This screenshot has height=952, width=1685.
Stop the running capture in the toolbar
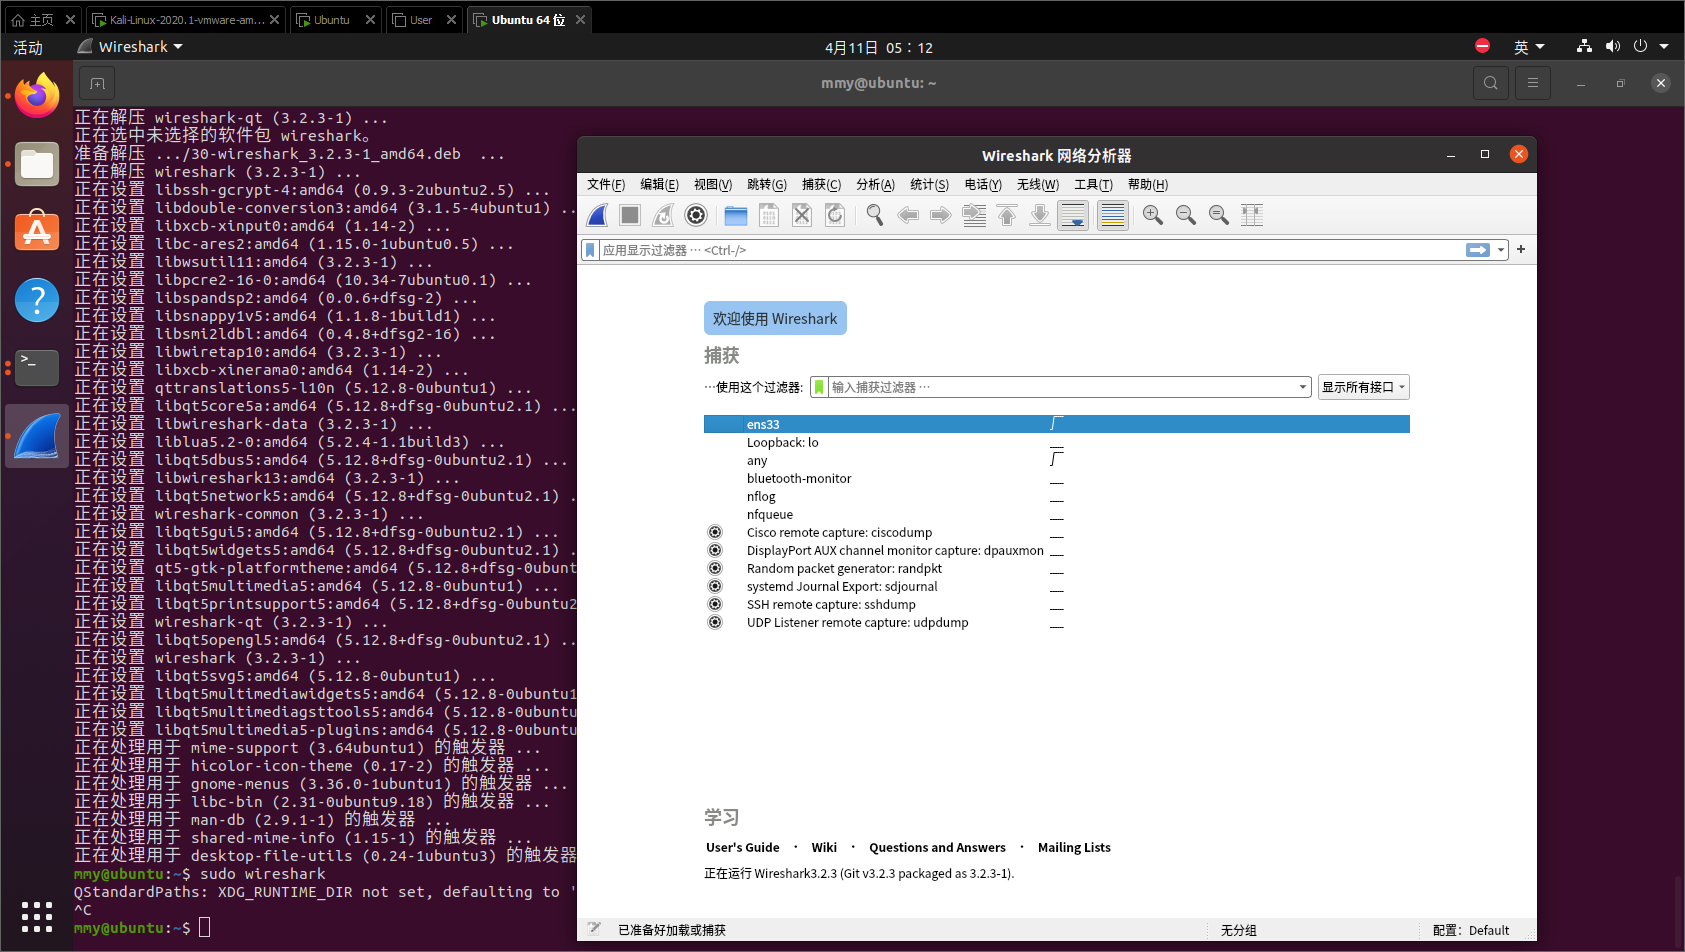click(630, 215)
